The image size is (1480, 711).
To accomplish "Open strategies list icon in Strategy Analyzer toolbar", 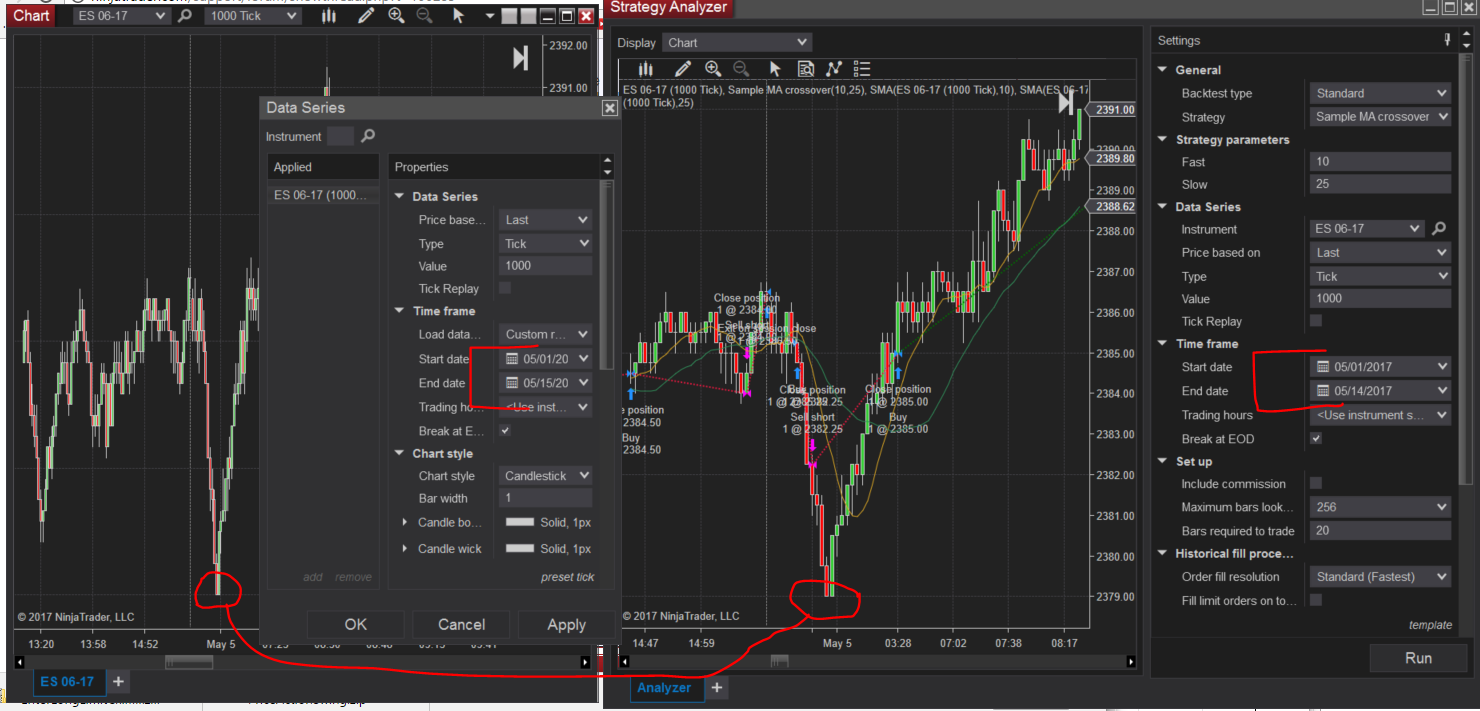I will (x=862, y=69).
